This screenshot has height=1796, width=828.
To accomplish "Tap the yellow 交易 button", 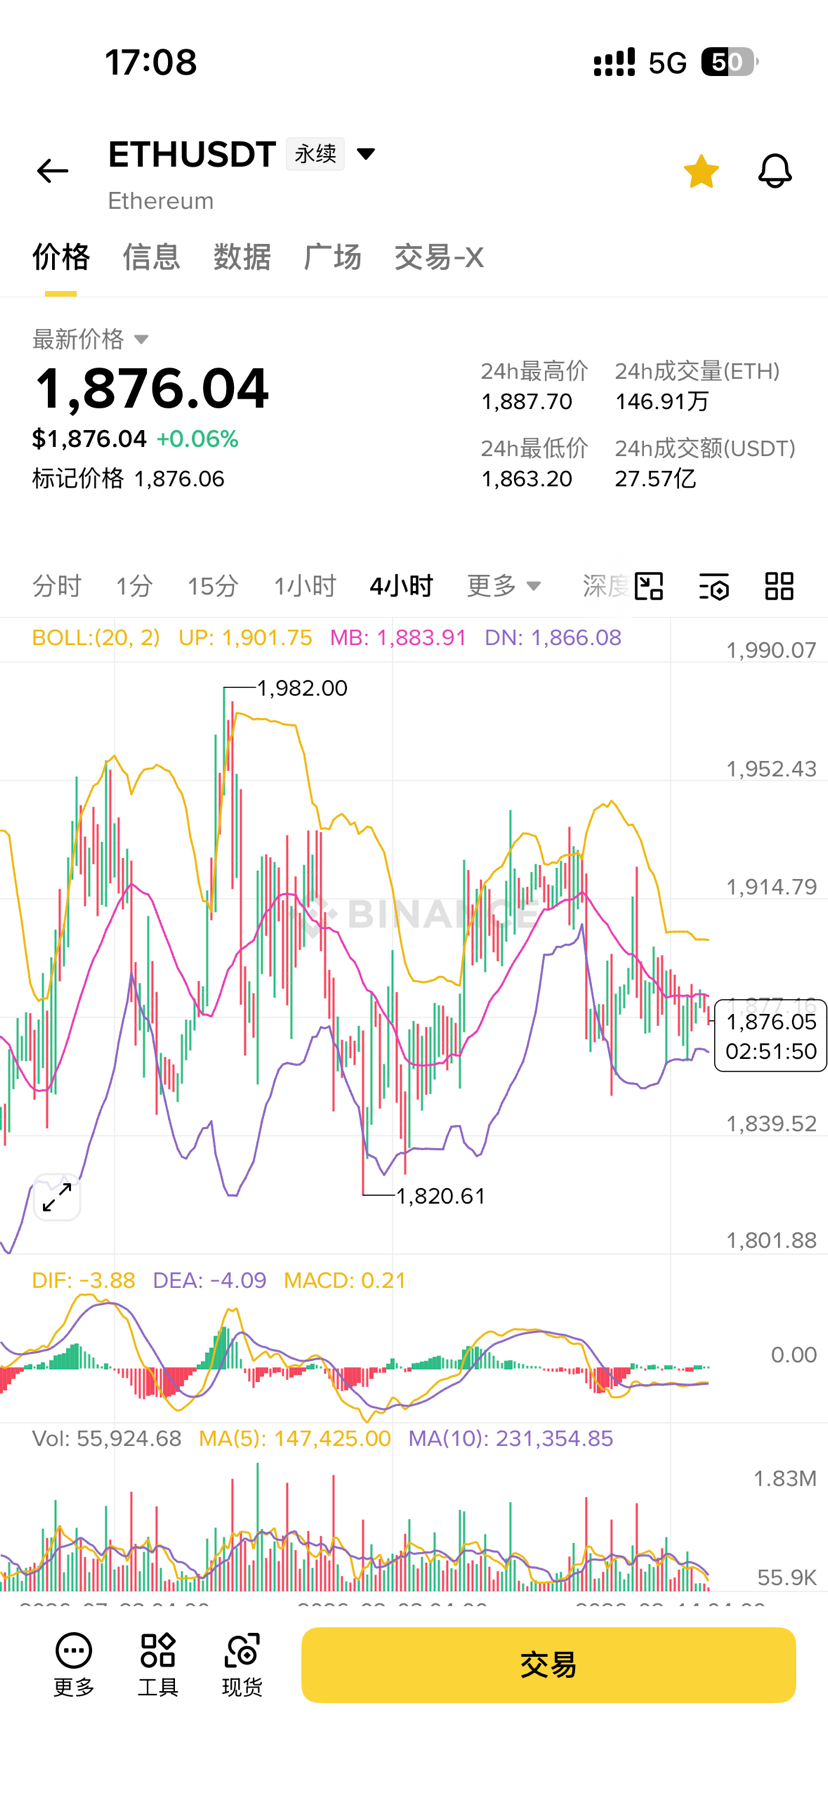I will (549, 1665).
